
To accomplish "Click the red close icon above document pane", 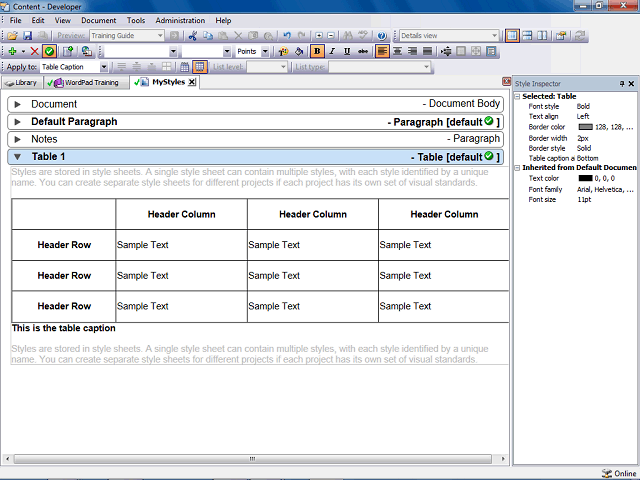I will click(507, 82).
